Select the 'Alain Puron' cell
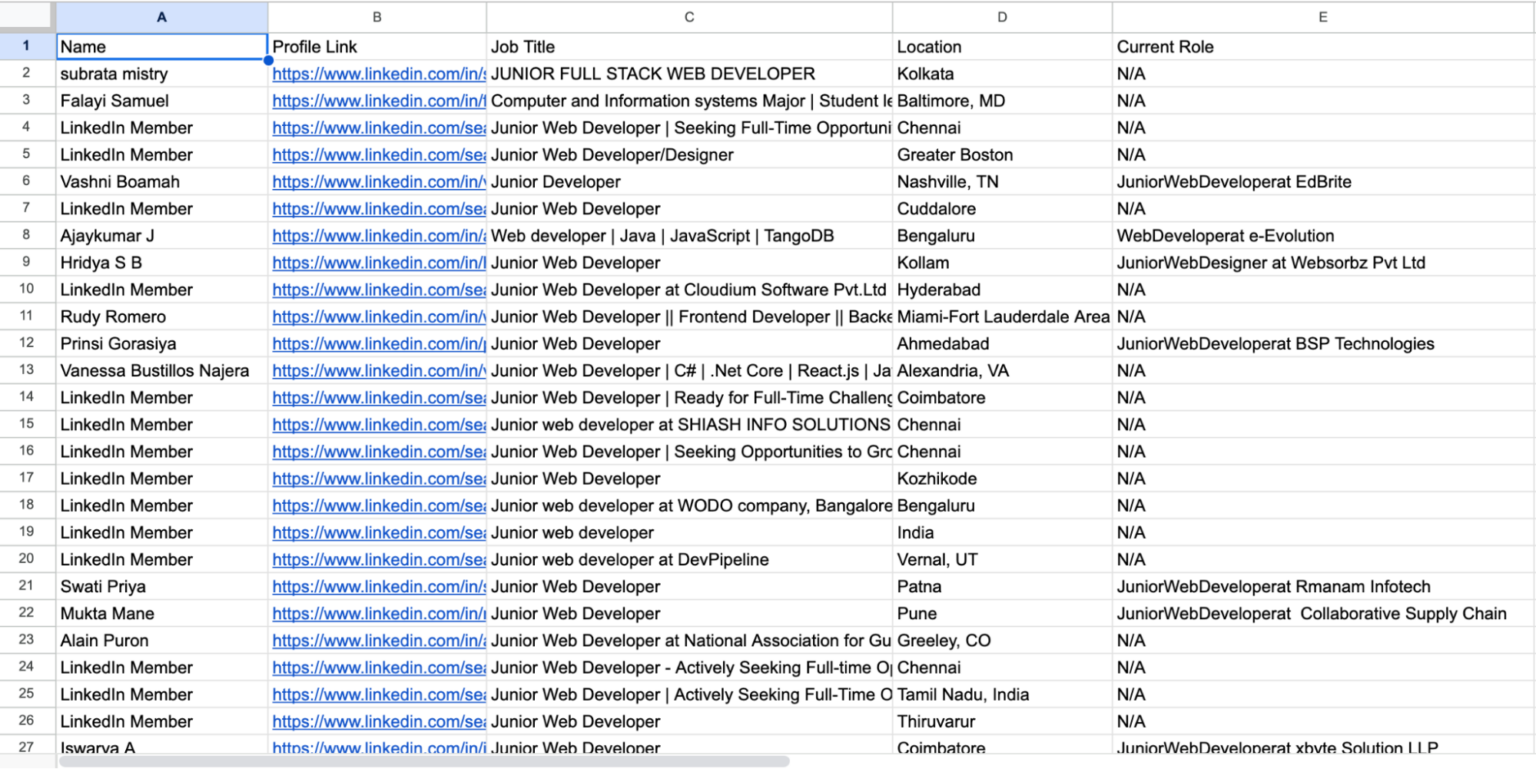 162,640
